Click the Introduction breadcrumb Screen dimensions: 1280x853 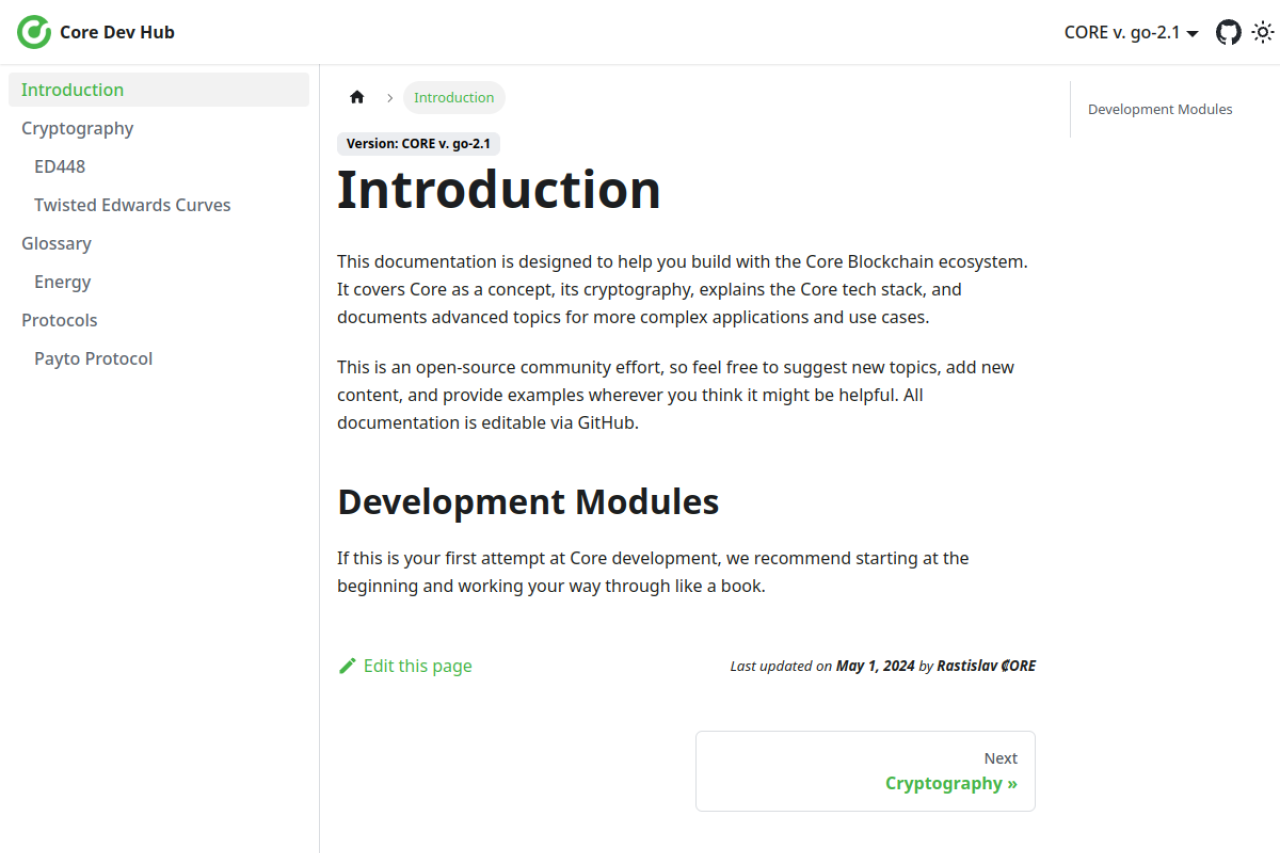[x=454, y=97]
